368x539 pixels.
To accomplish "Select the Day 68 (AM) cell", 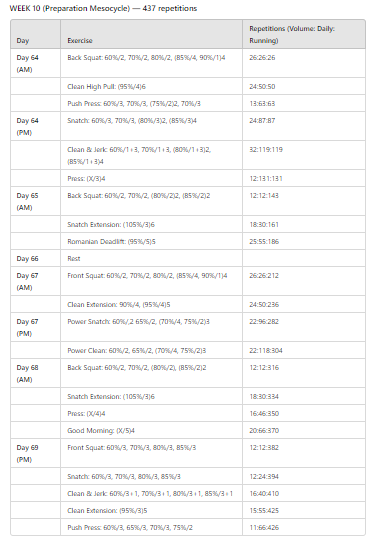I will point(35,373).
